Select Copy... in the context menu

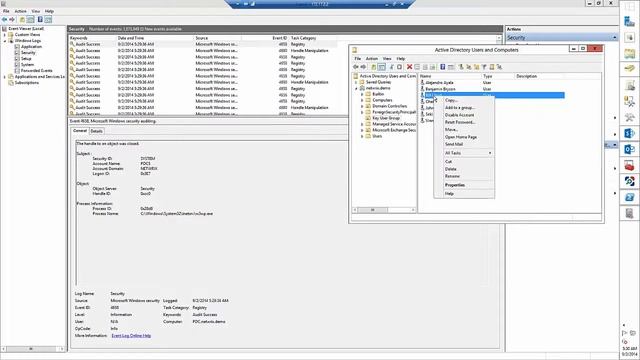point(451,100)
